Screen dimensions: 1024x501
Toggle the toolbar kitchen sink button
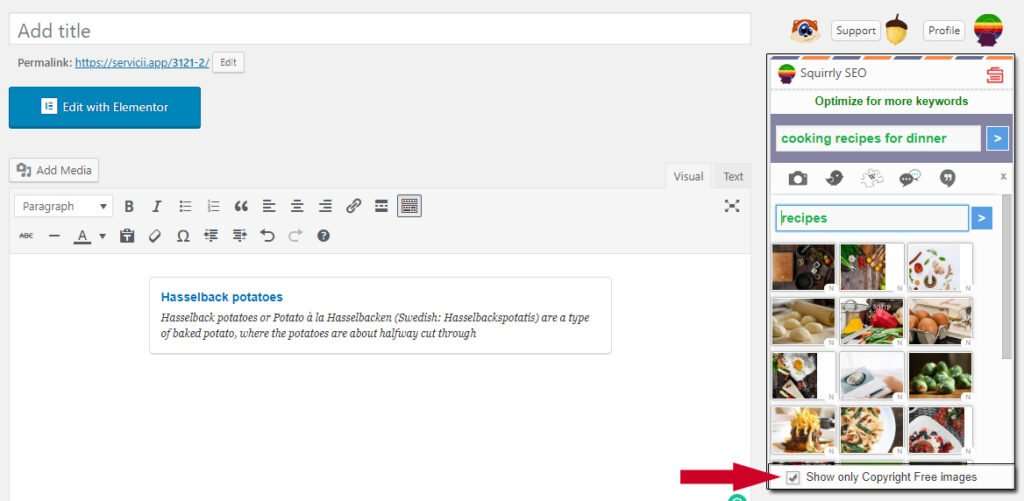(409, 206)
